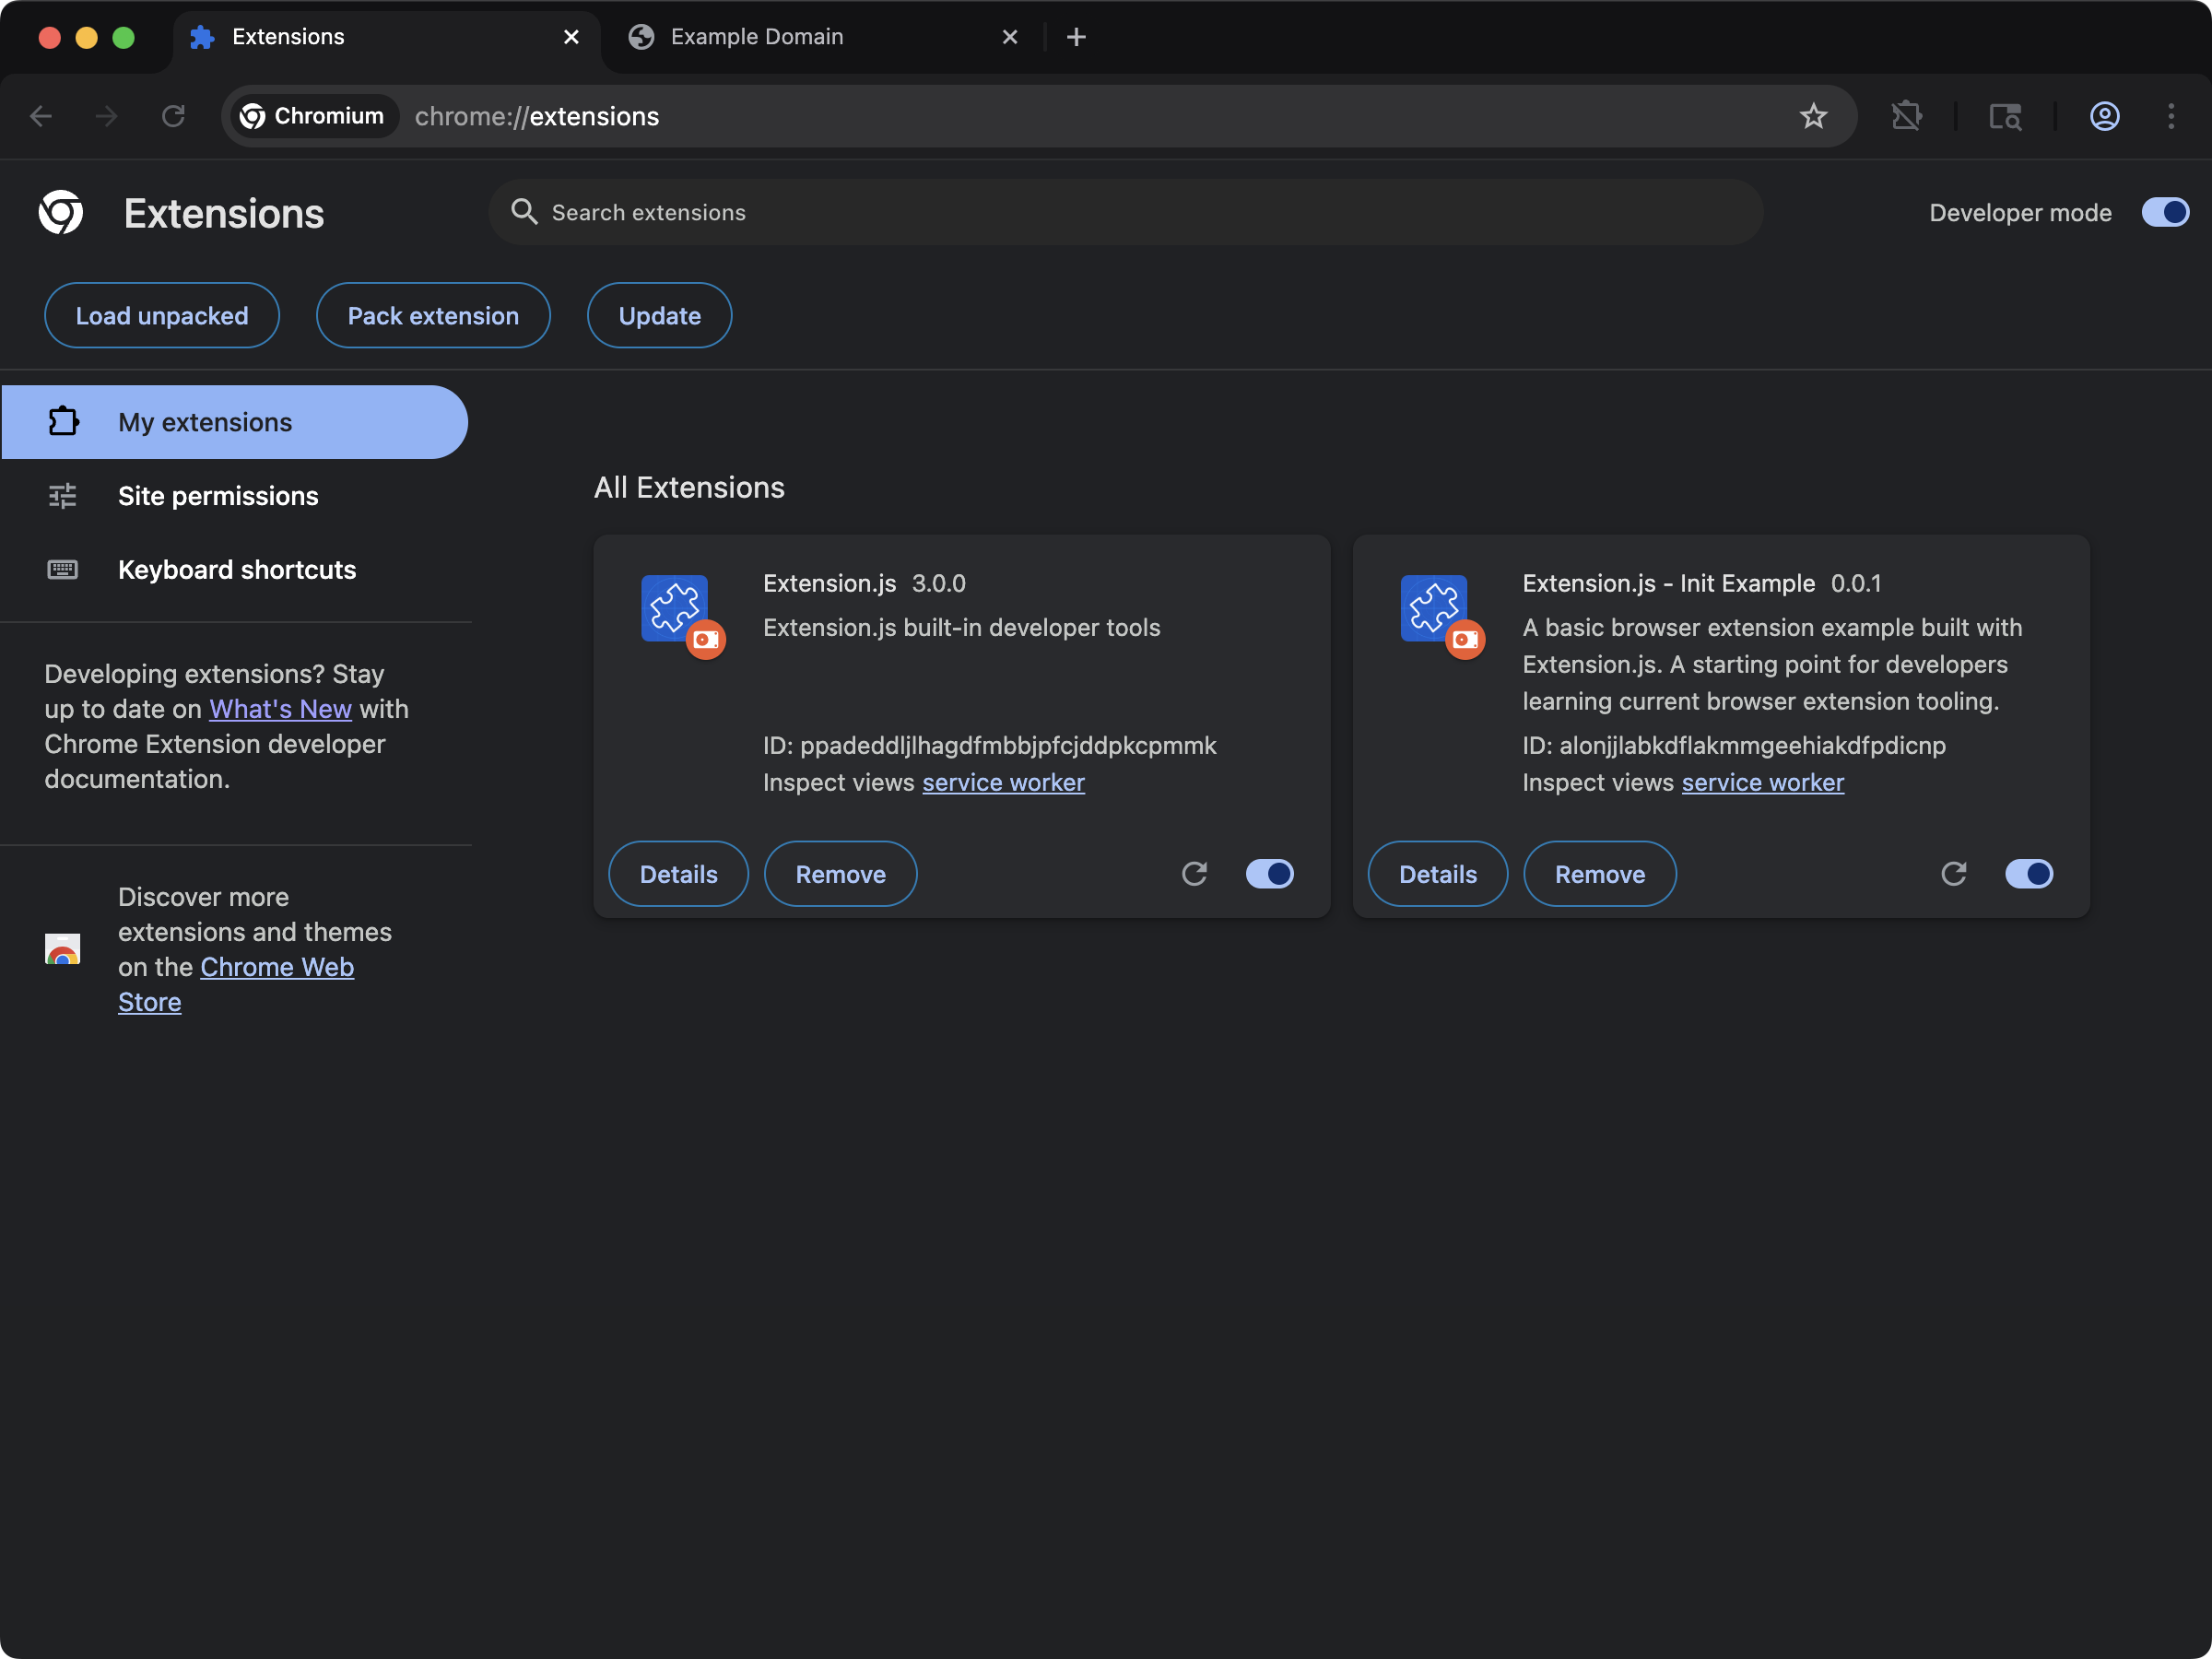Open the What's New link
This screenshot has width=2212, height=1659.
click(x=280, y=709)
